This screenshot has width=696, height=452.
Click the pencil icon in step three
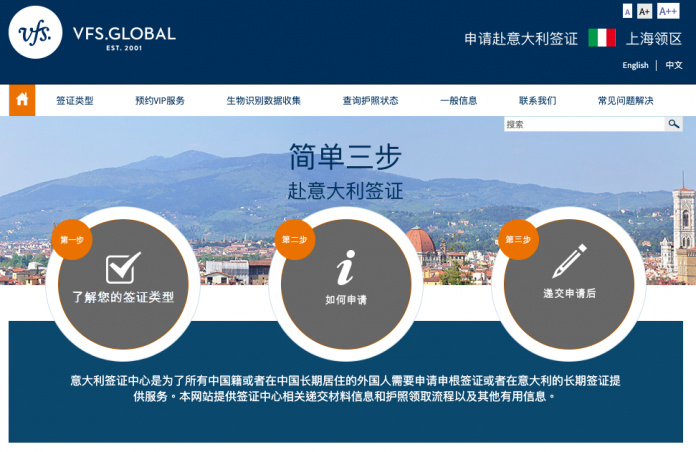pyautogui.click(x=570, y=262)
